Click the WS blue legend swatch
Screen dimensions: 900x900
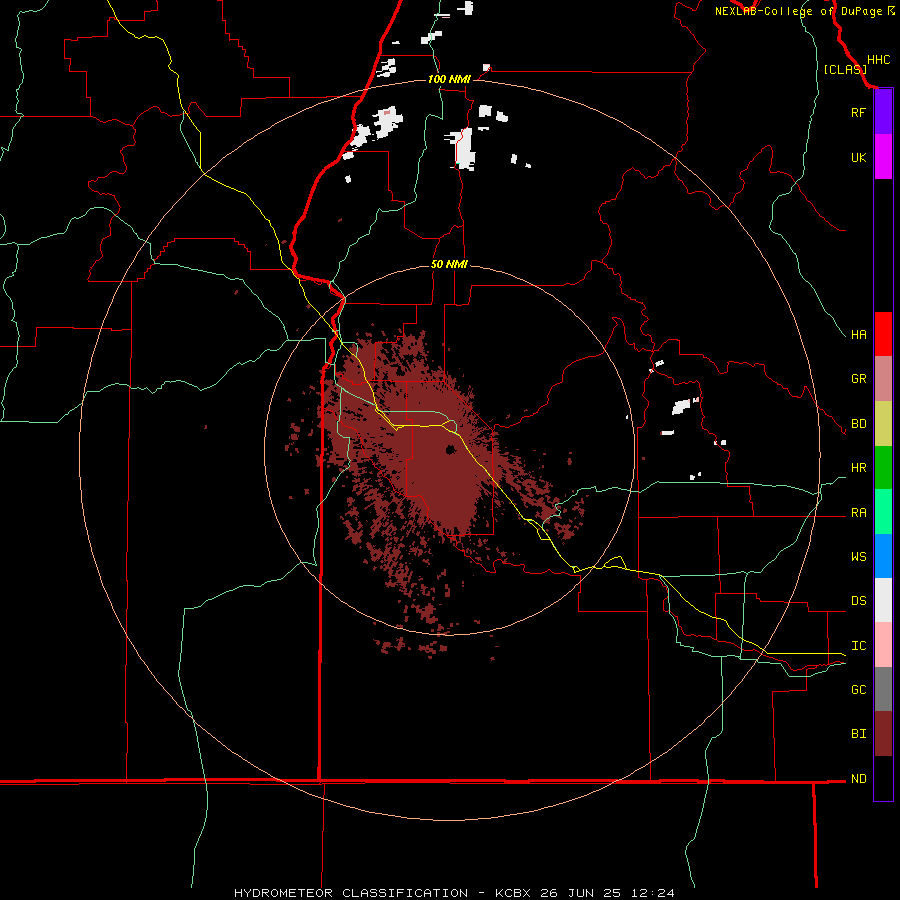coord(883,556)
